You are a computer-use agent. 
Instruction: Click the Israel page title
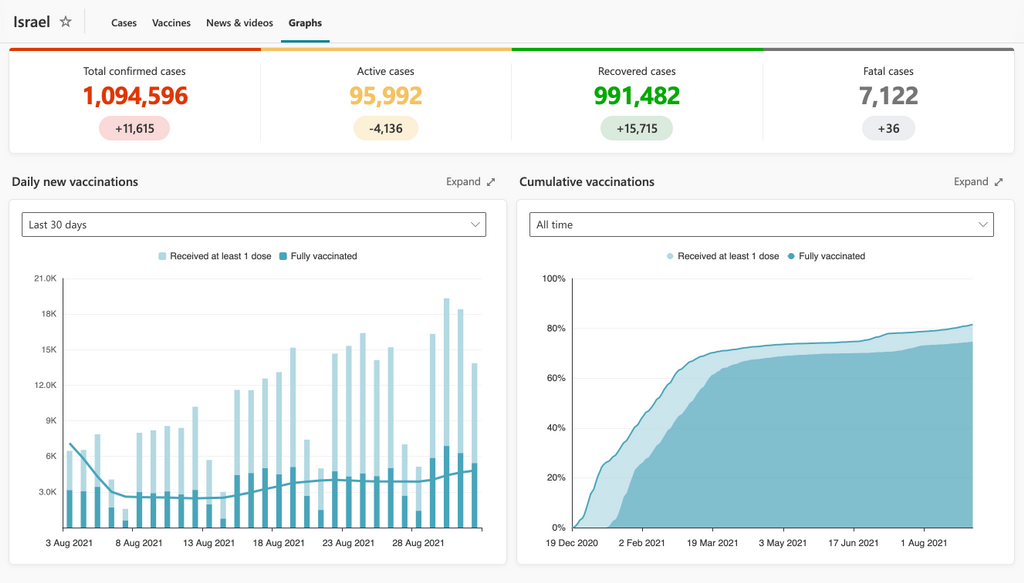coord(31,22)
